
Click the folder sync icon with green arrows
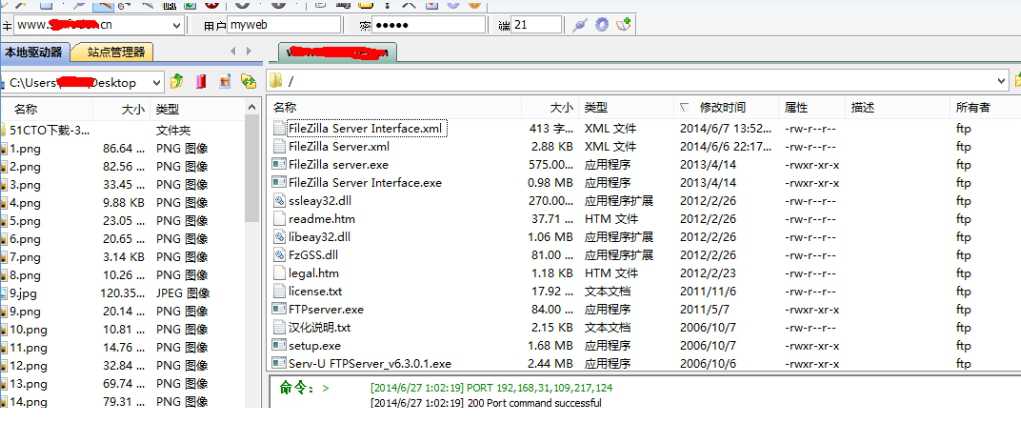pos(248,81)
